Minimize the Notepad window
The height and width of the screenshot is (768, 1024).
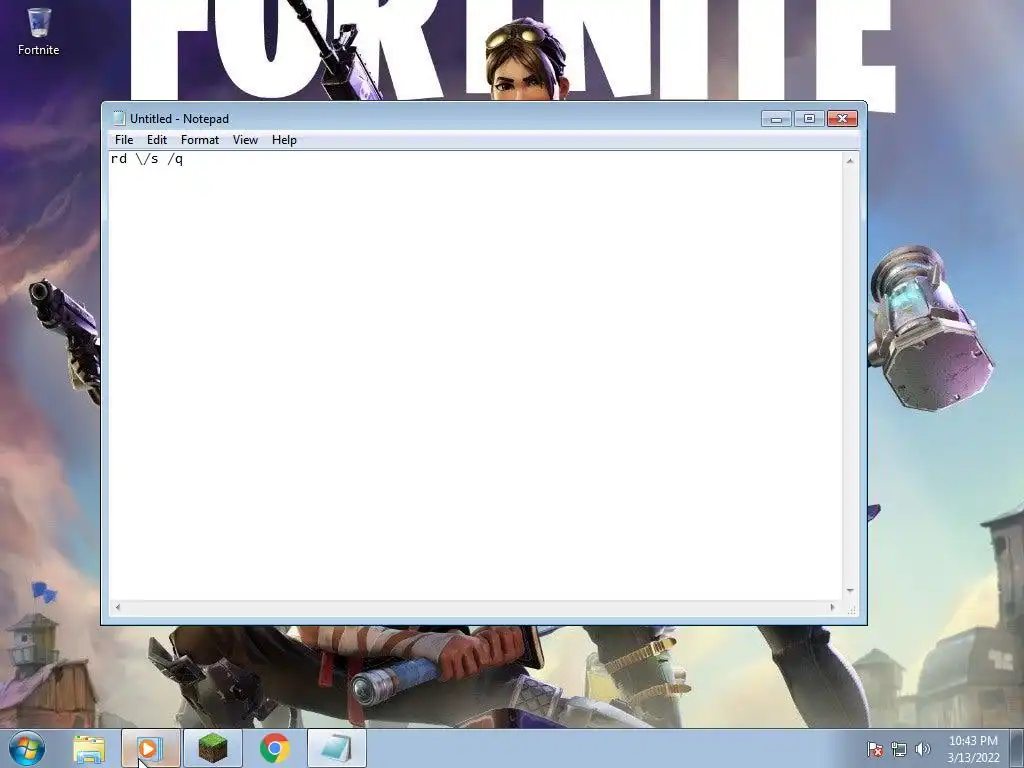776,118
